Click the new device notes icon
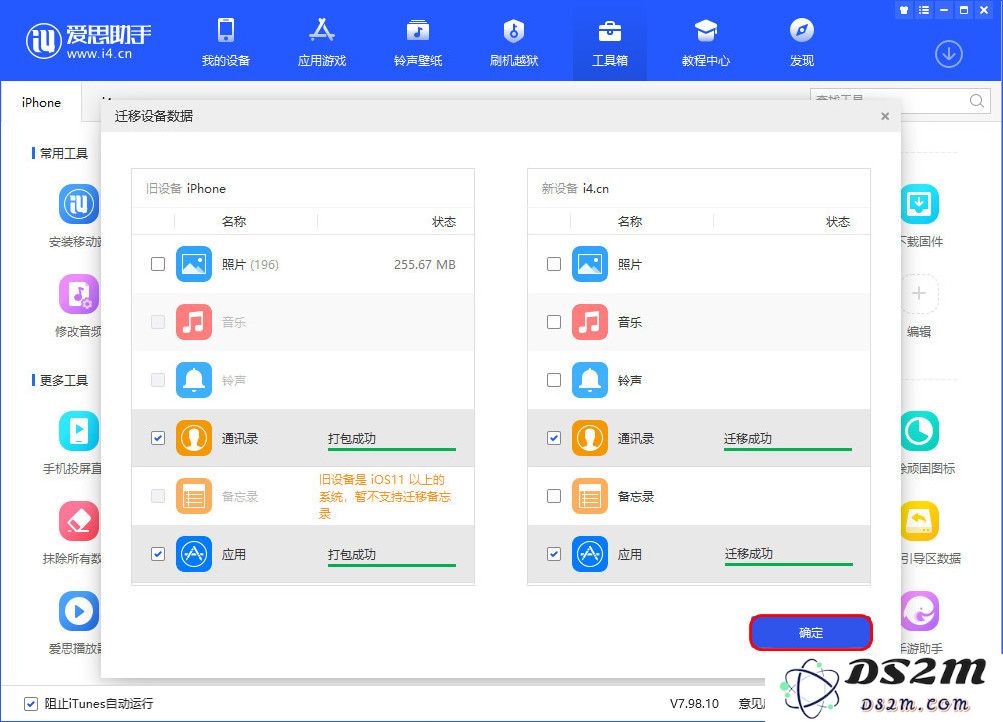 click(590, 496)
